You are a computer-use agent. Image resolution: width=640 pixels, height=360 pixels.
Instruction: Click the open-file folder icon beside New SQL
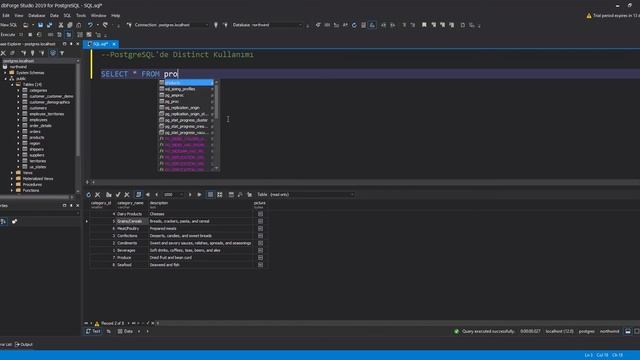click(26, 25)
